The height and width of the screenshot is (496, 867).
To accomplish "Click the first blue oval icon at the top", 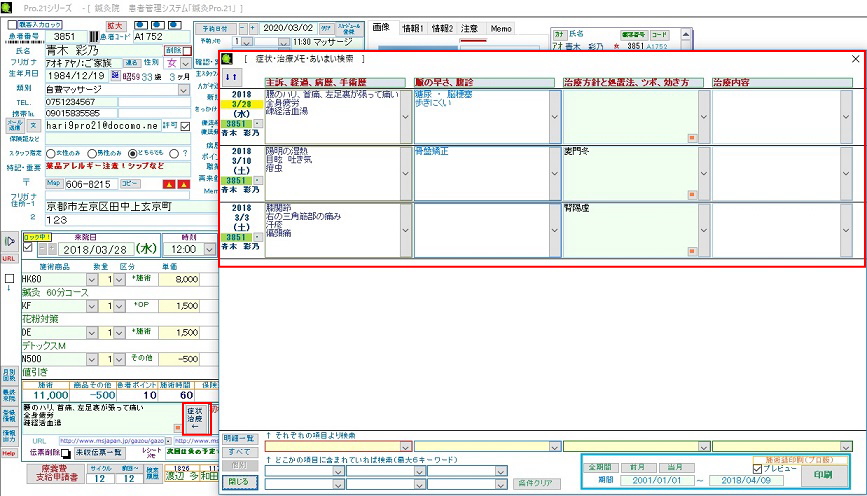I will pos(141,25).
